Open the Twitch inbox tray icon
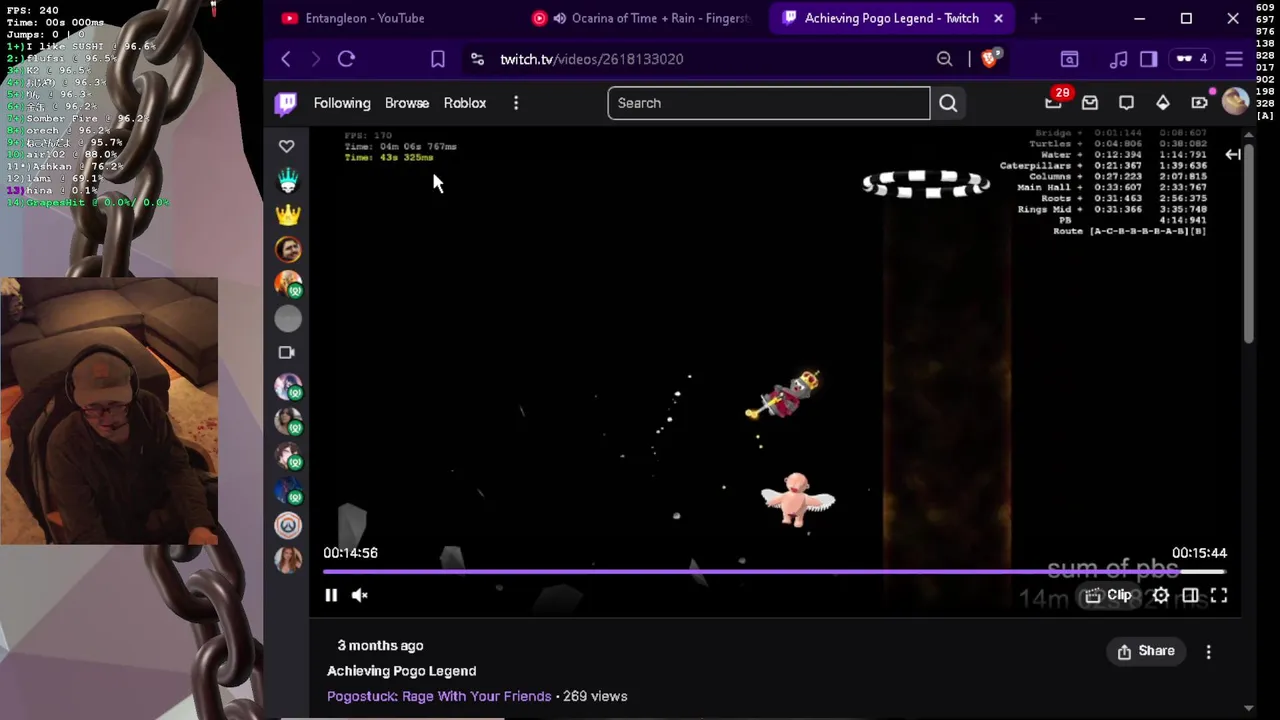This screenshot has width=1280, height=720. pos(1090,103)
